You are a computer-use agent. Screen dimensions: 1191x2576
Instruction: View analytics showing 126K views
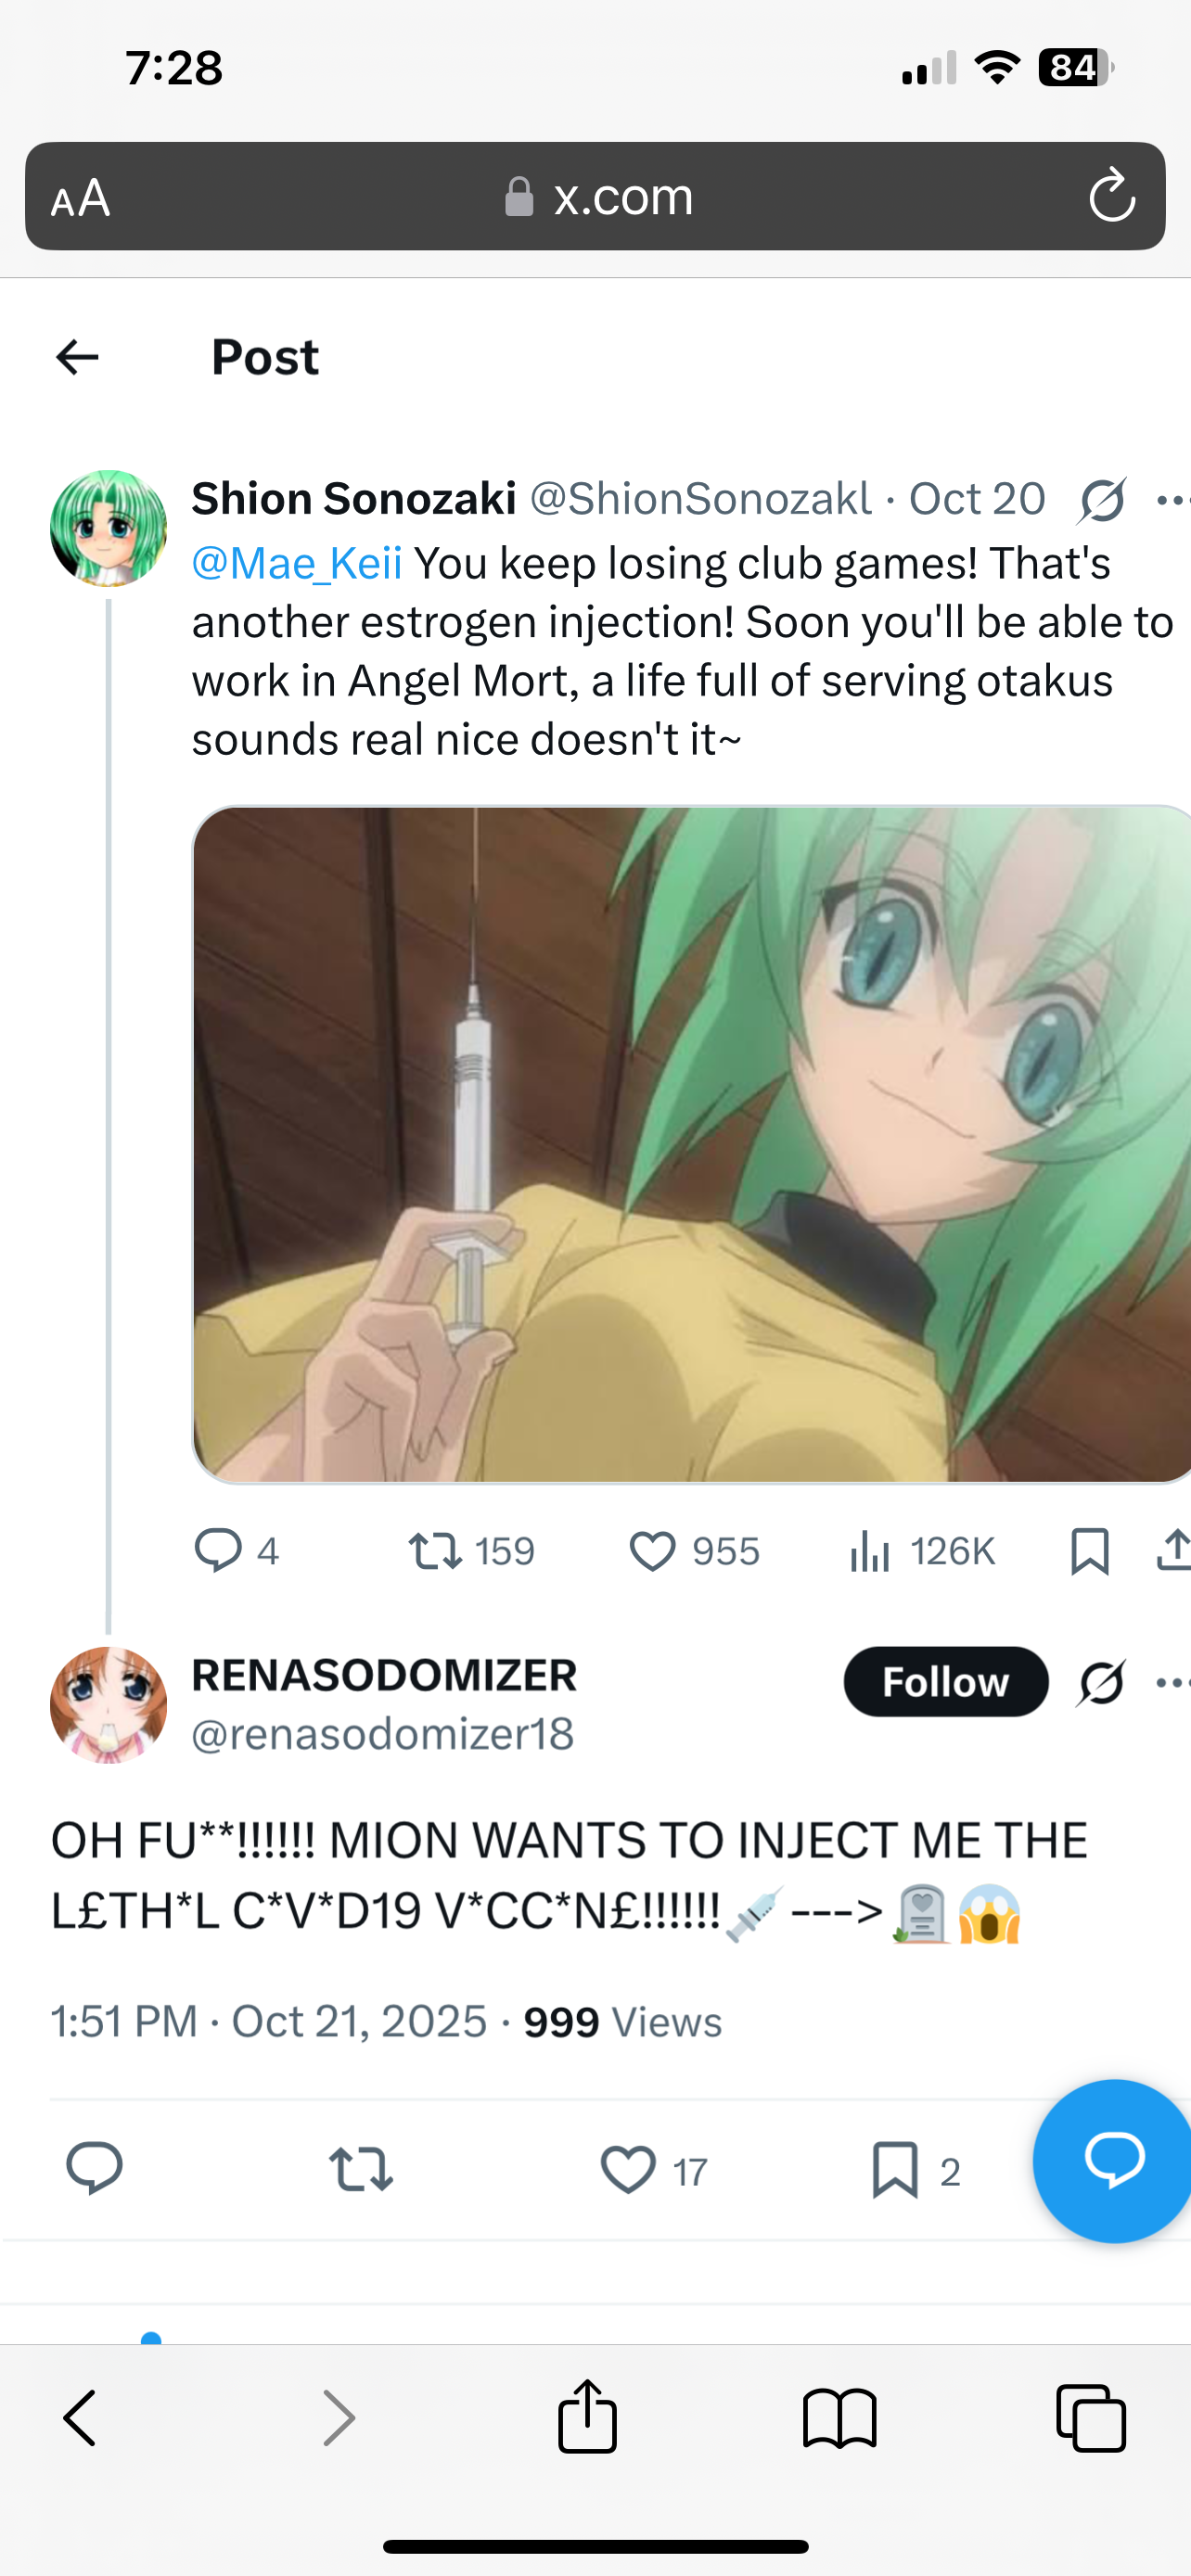tap(870, 1551)
